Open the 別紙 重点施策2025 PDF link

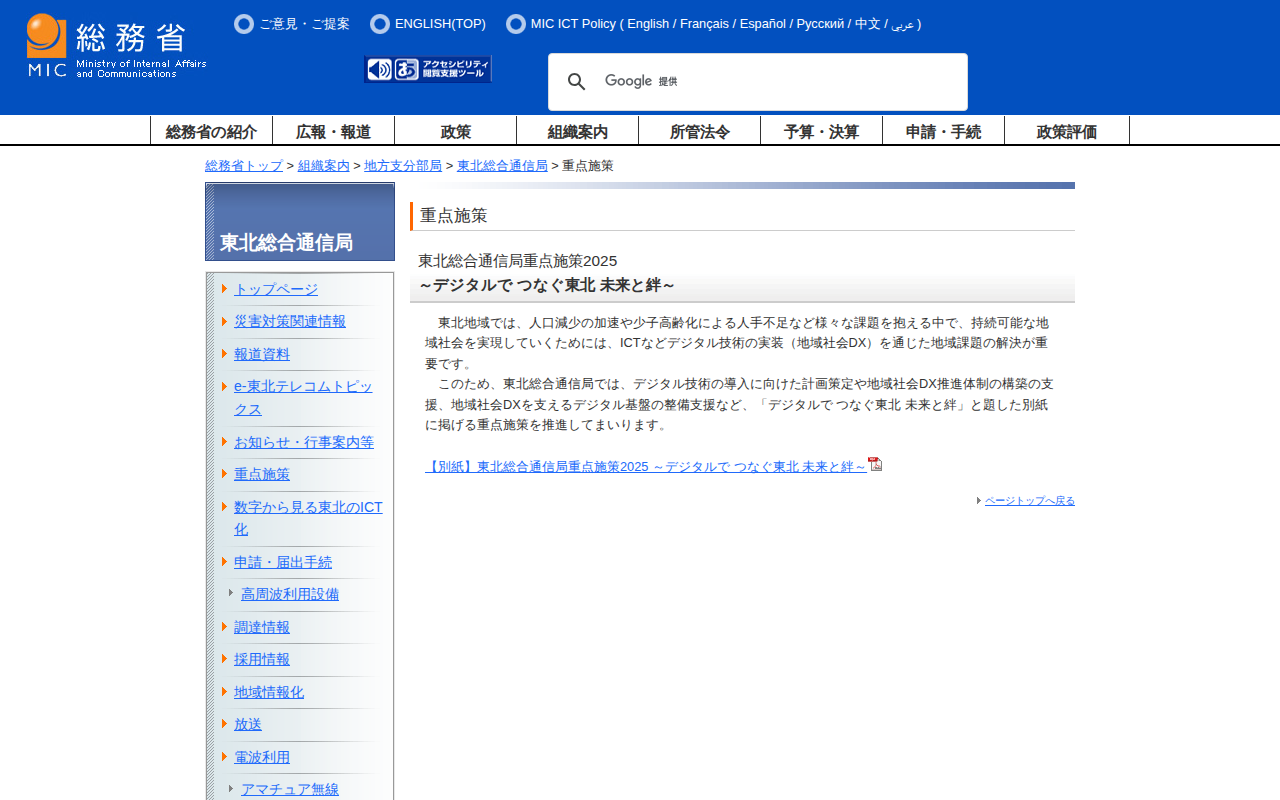645,467
